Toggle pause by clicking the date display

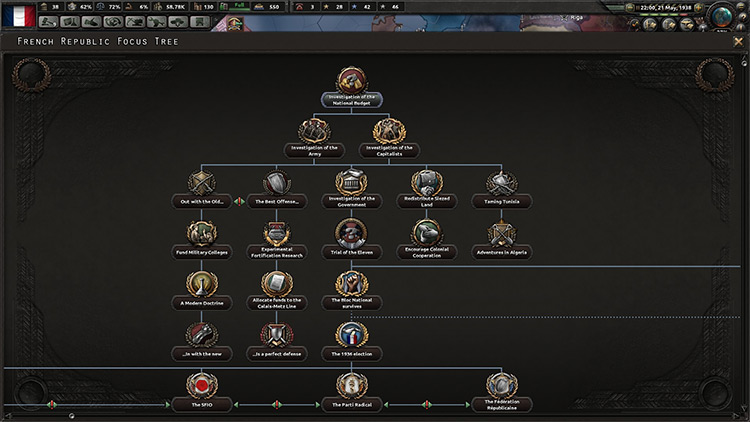coord(666,8)
